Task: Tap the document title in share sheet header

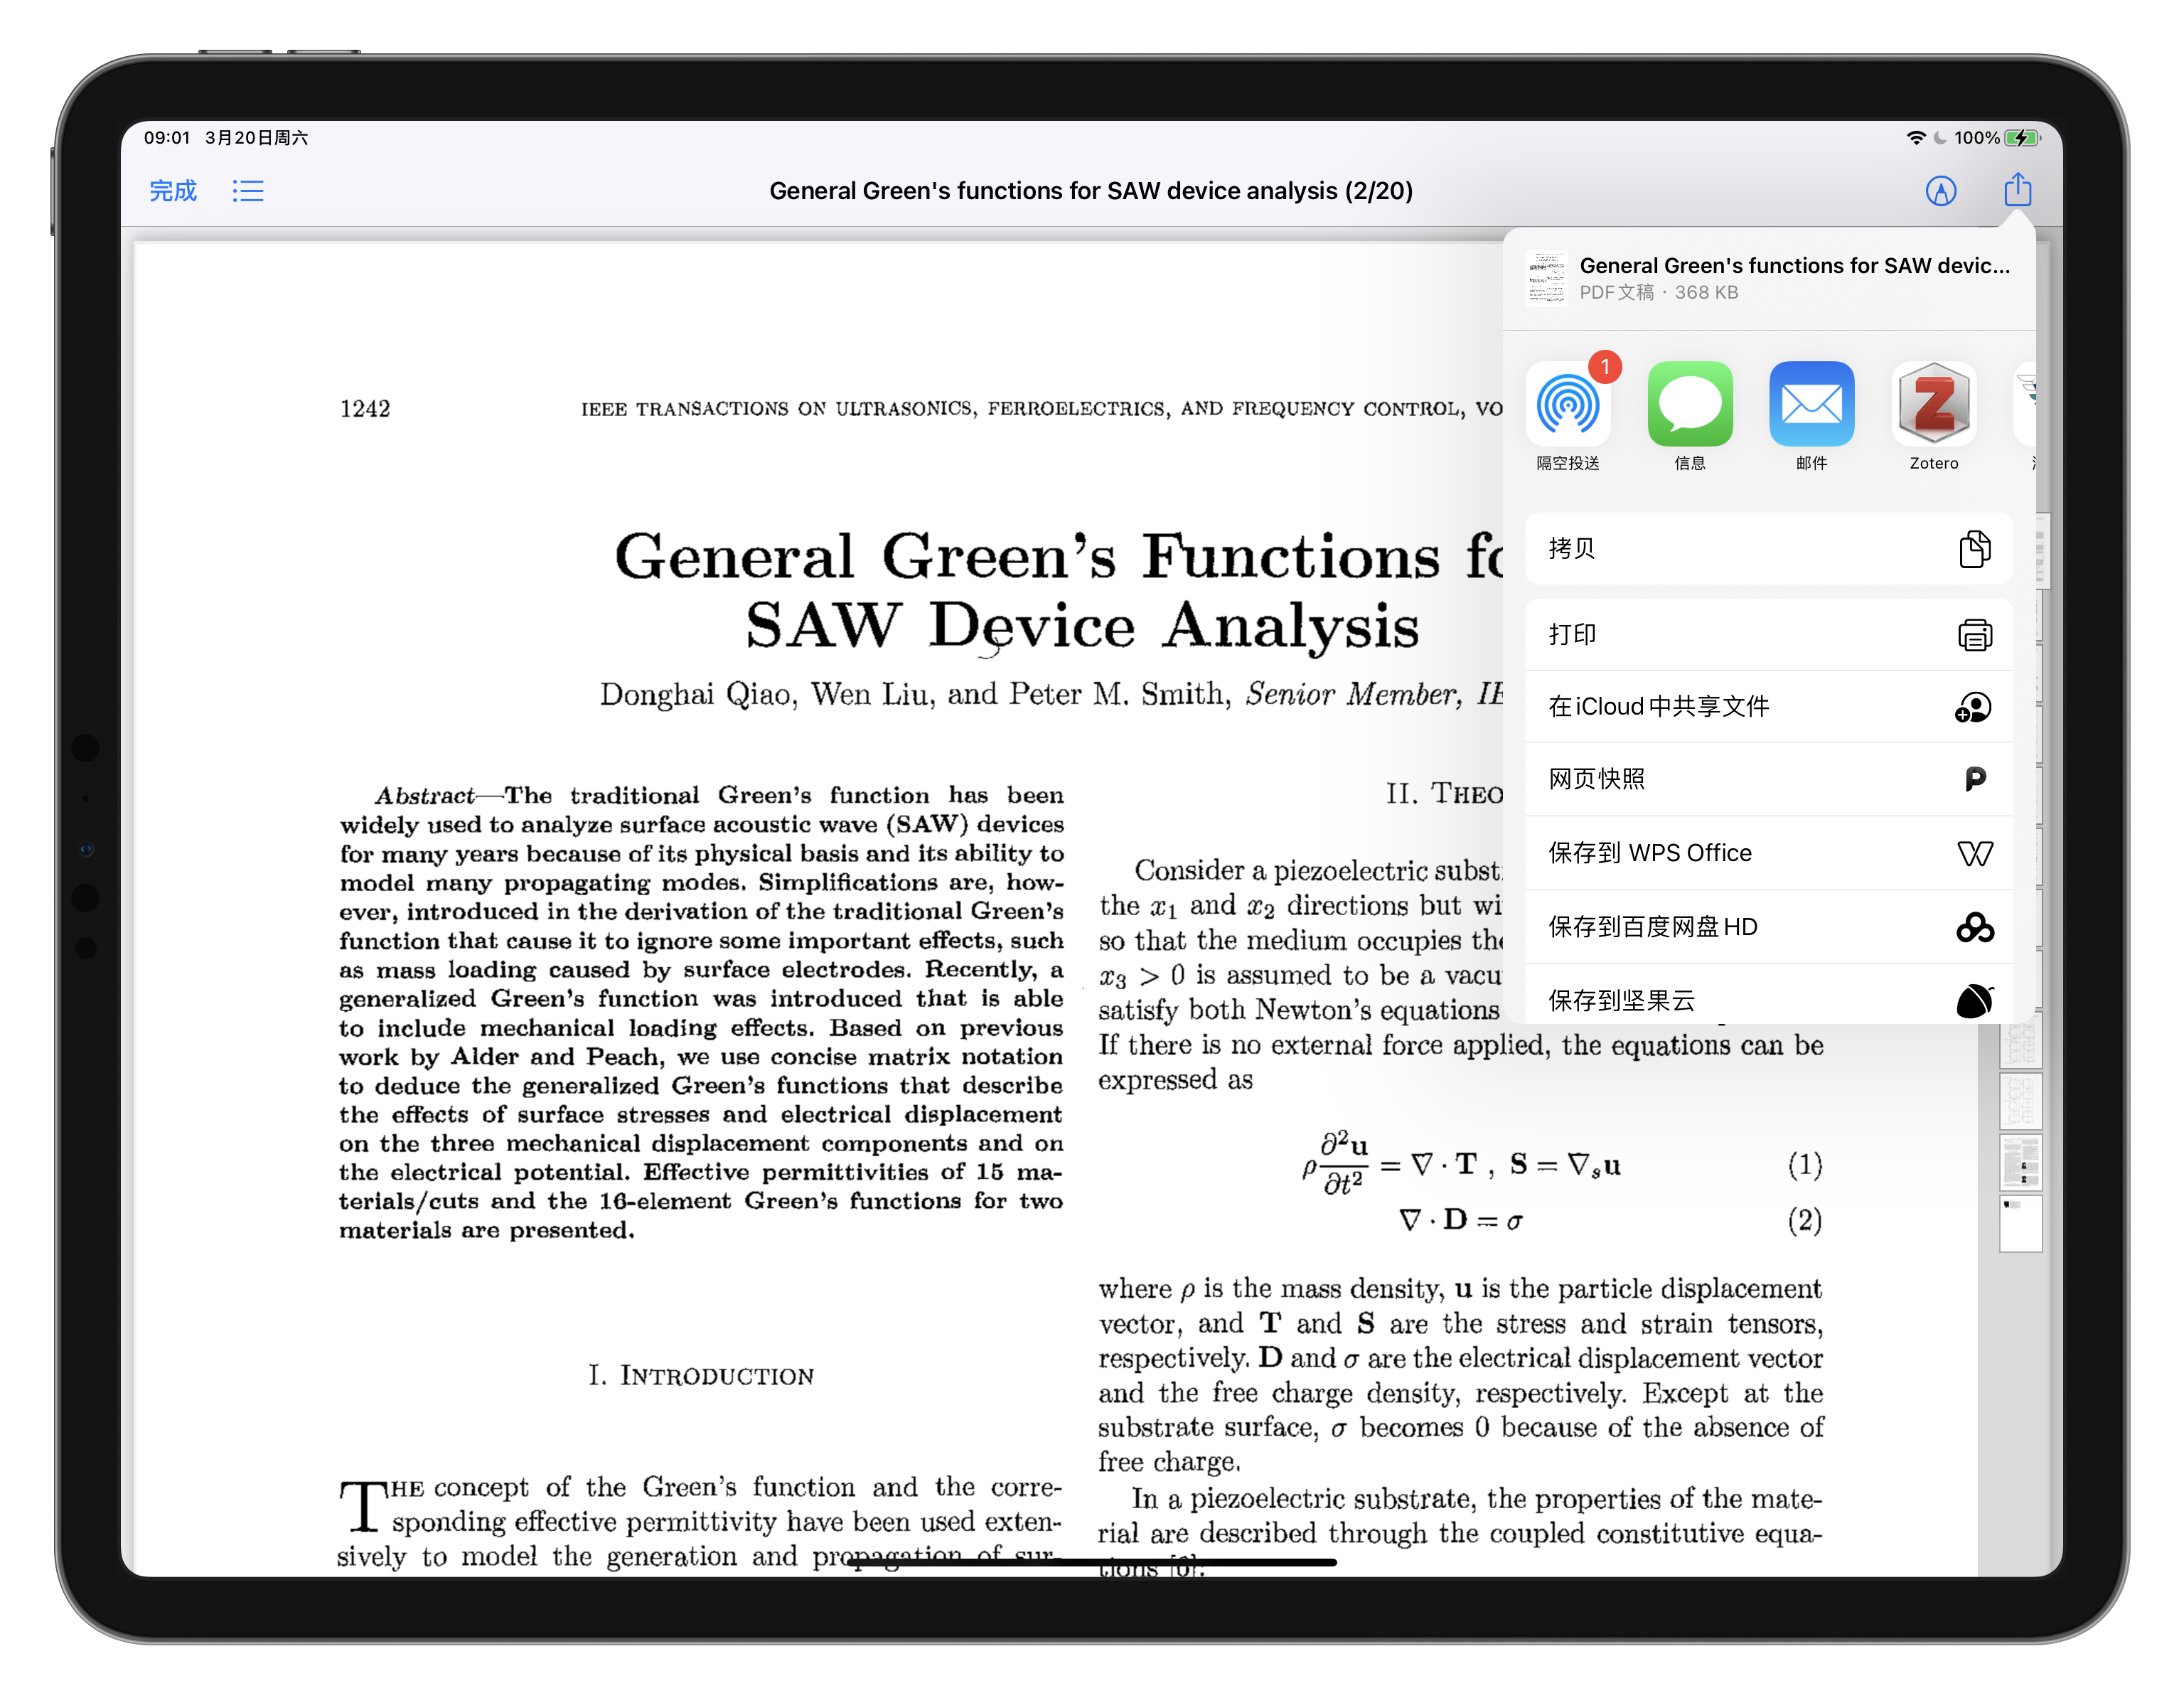Action: (x=1794, y=265)
